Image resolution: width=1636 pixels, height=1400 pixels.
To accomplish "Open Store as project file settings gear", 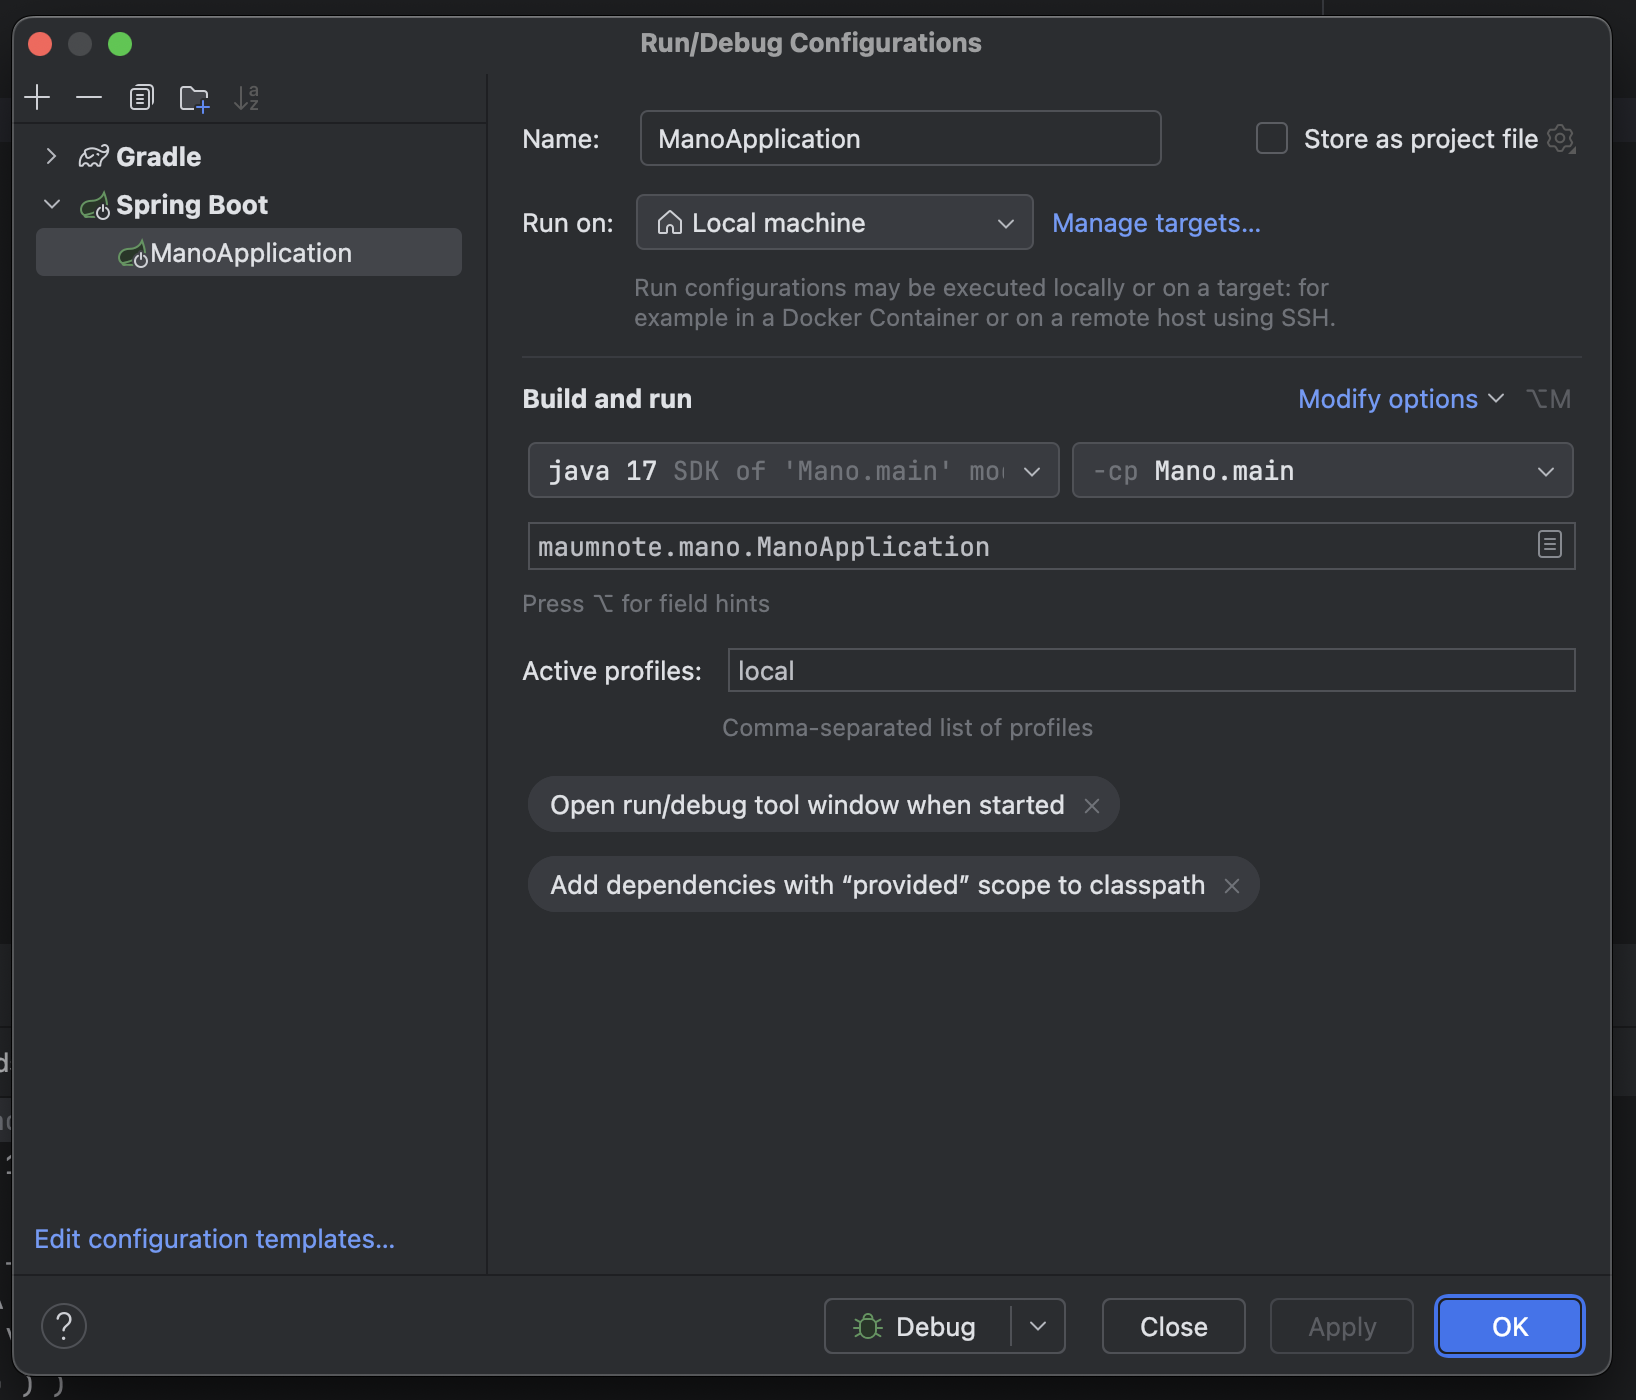I will point(1561,139).
